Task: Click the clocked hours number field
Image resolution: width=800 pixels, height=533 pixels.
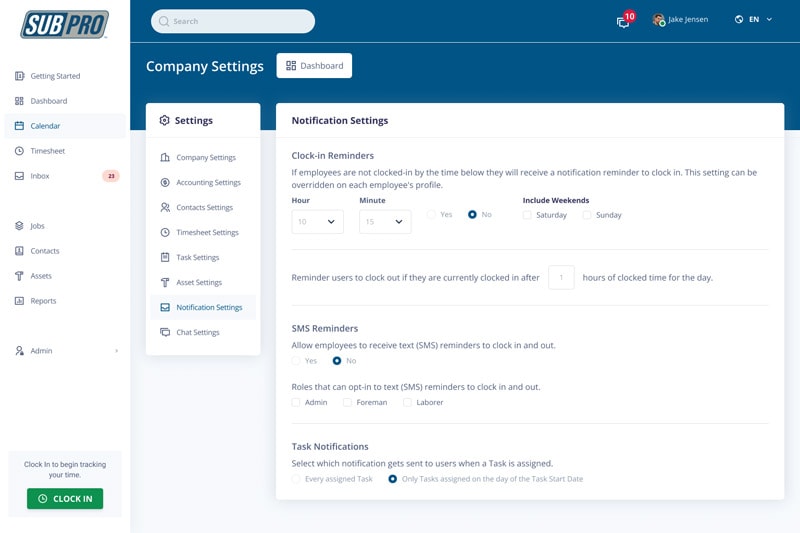Action: 561,277
